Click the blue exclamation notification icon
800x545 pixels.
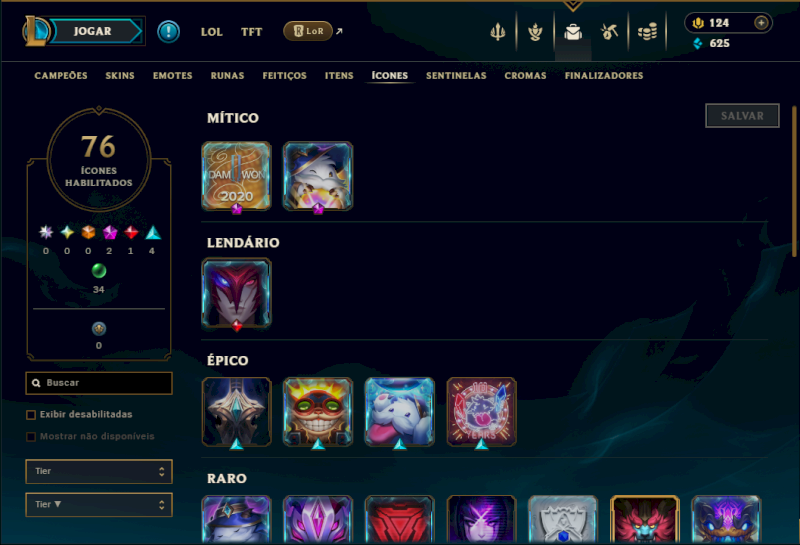pos(168,32)
